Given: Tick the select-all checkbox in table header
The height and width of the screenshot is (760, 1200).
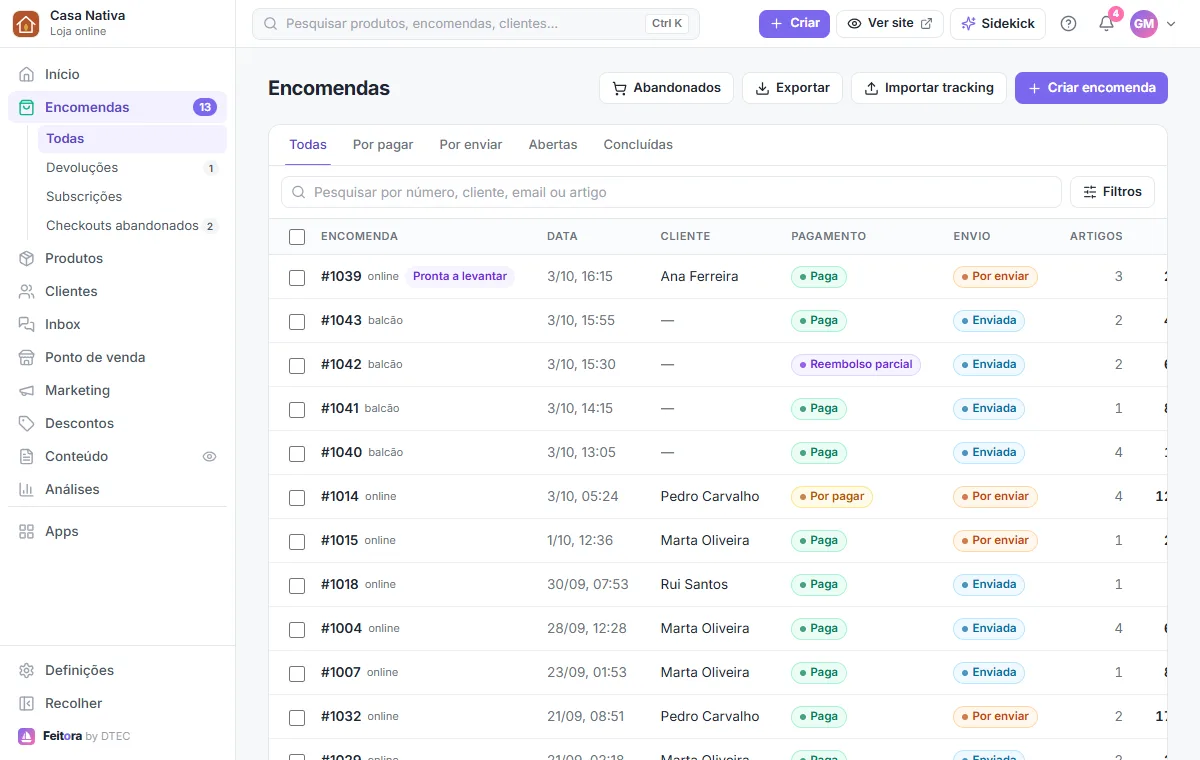Looking at the screenshot, I should point(297,237).
